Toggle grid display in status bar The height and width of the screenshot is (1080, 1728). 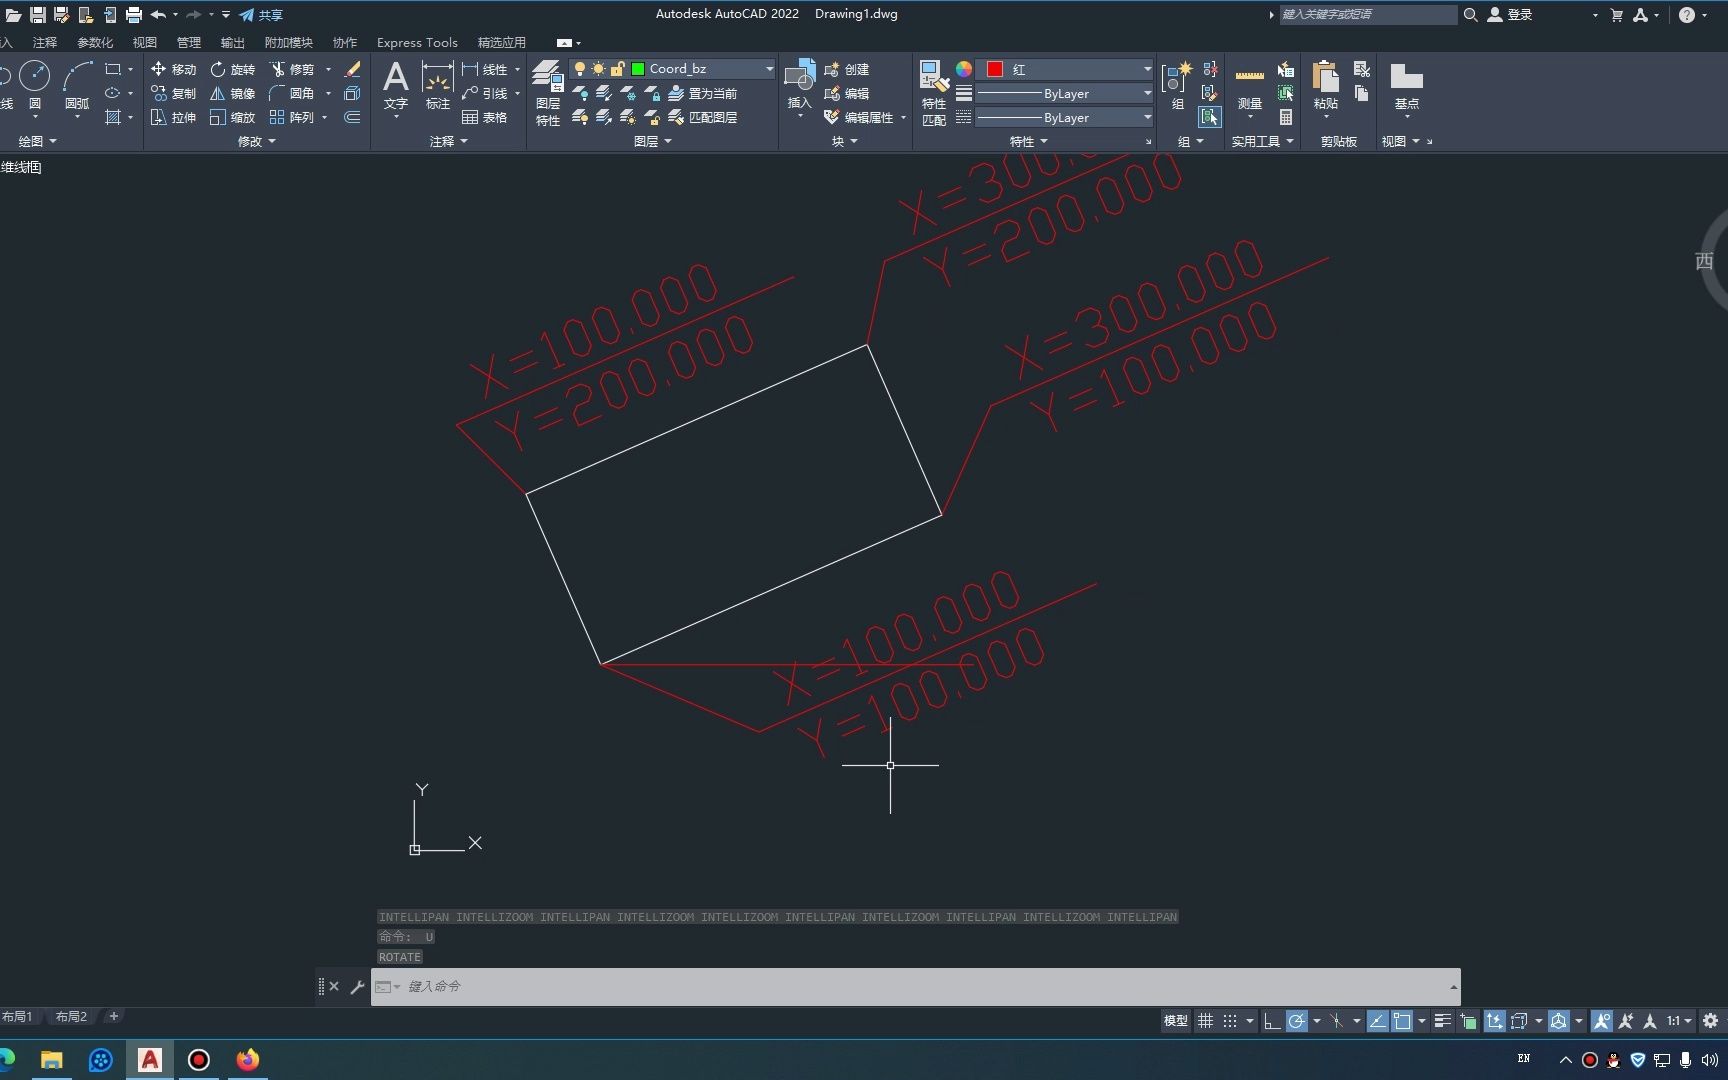point(1206,1021)
